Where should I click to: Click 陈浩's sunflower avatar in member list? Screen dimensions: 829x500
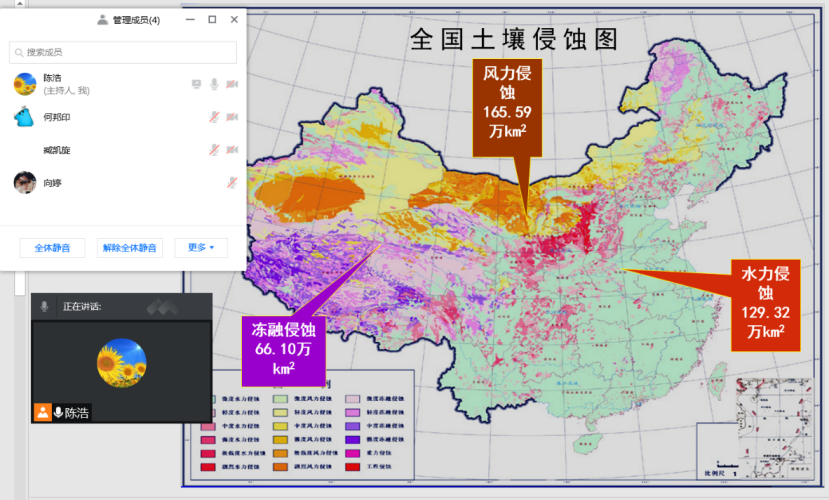click(25, 84)
